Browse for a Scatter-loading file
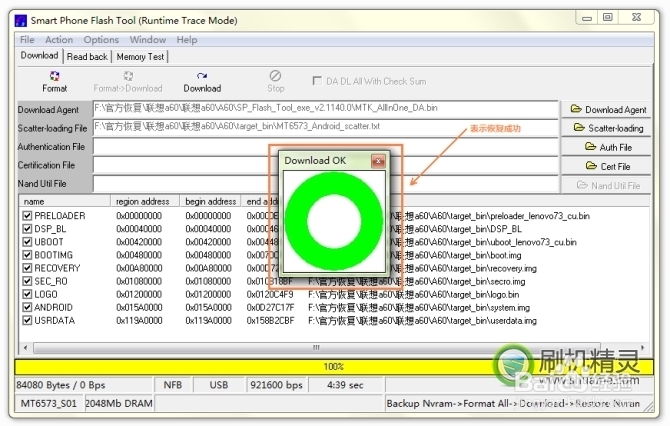This screenshot has width=670, height=426. click(606, 128)
